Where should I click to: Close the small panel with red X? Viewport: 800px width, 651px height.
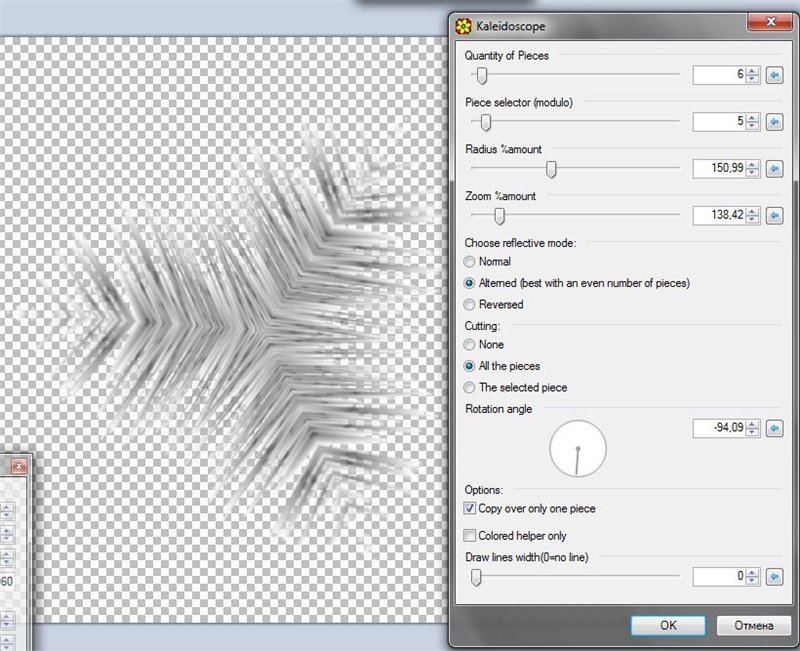click(x=19, y=466)
